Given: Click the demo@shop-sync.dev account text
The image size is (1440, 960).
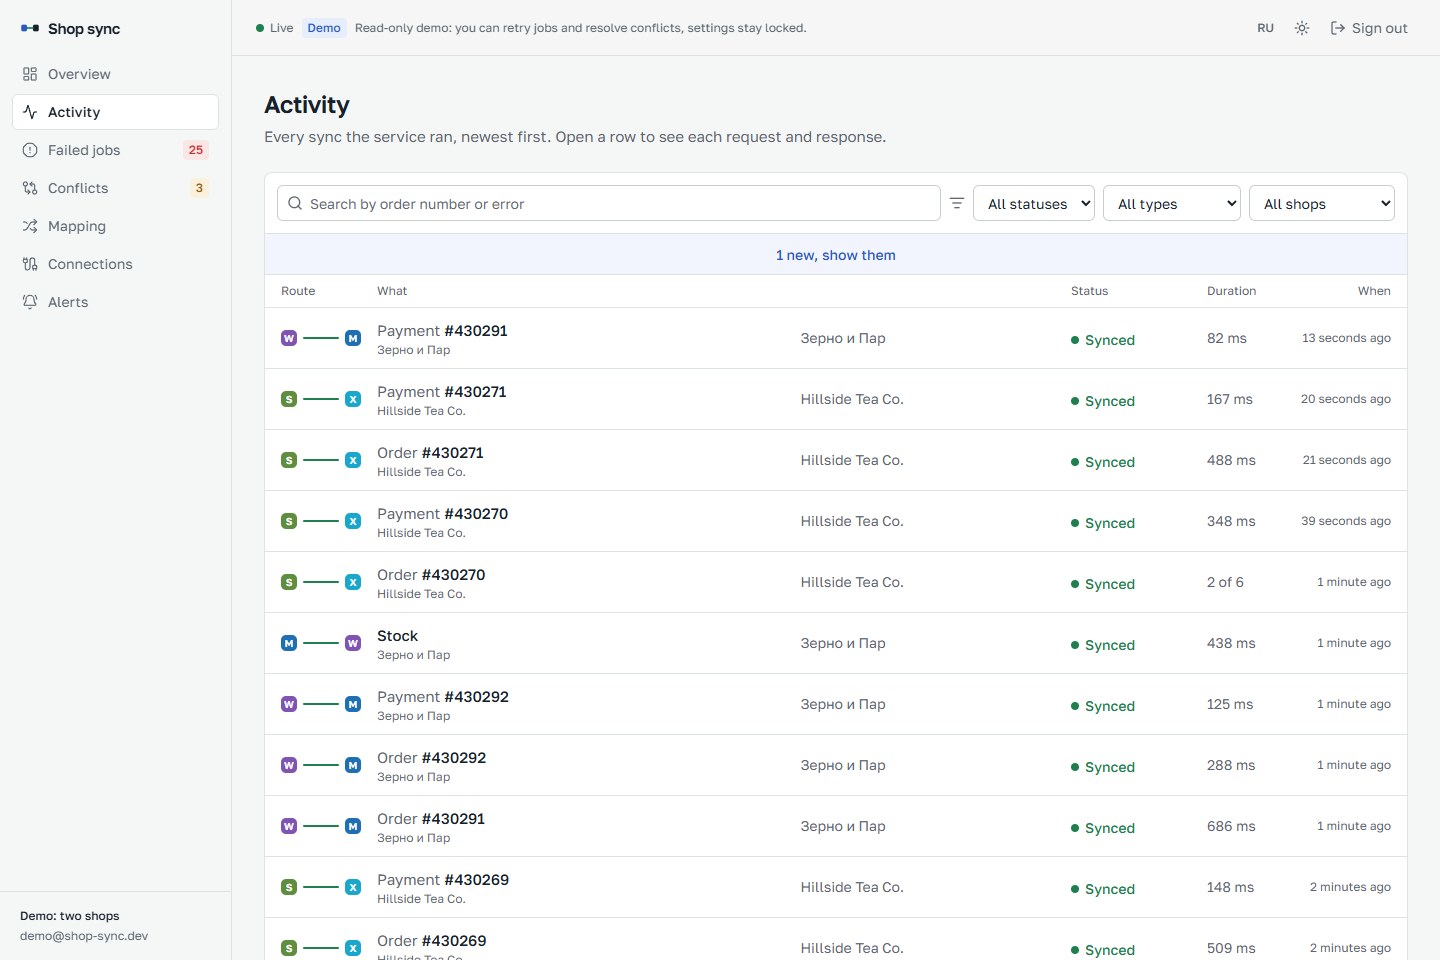Looking at the screenshot, I should pyautogui.click(x=84, y=936).
